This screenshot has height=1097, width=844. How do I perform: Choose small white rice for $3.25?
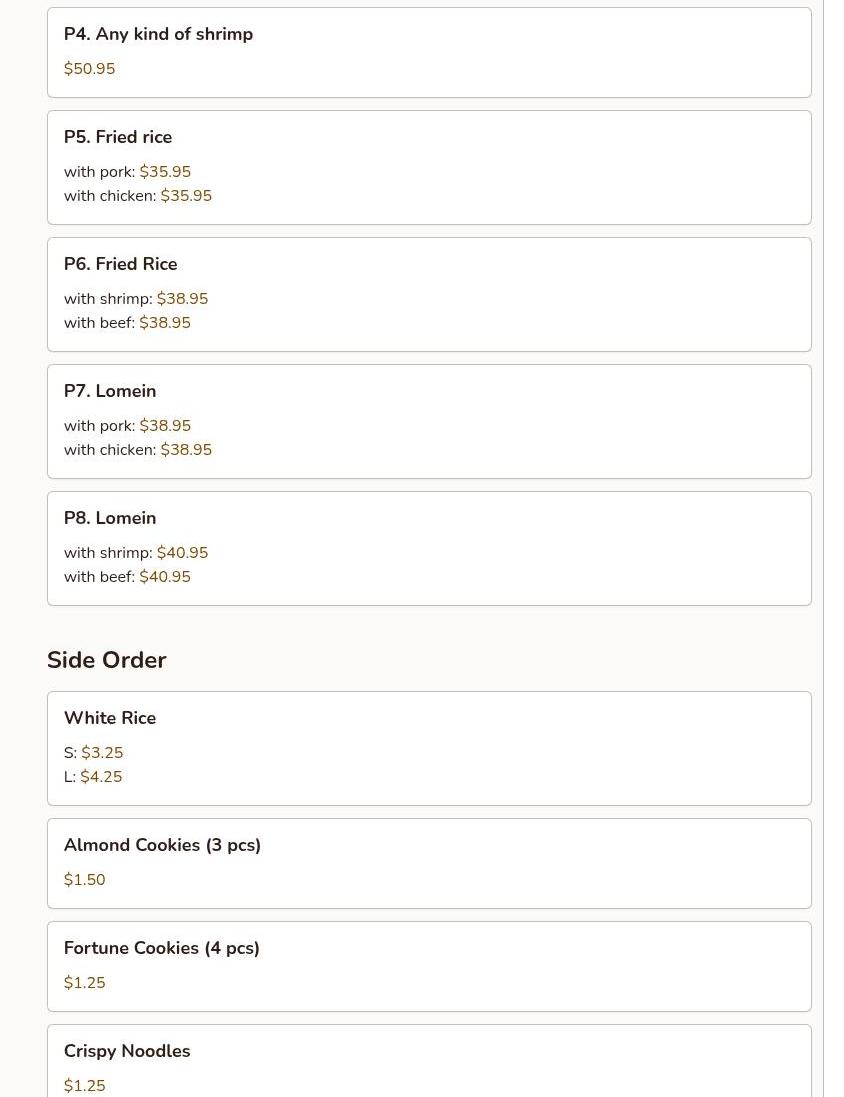(94, 753)
